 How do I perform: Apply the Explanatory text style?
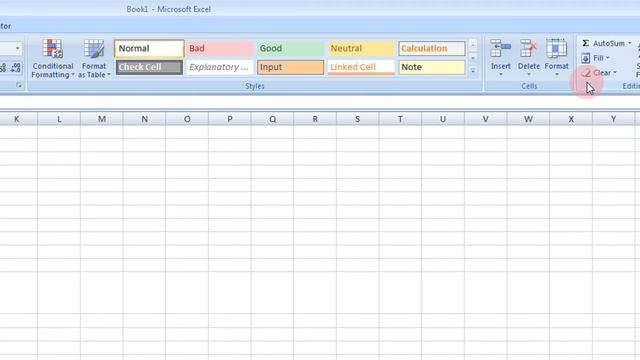[220, 67]
